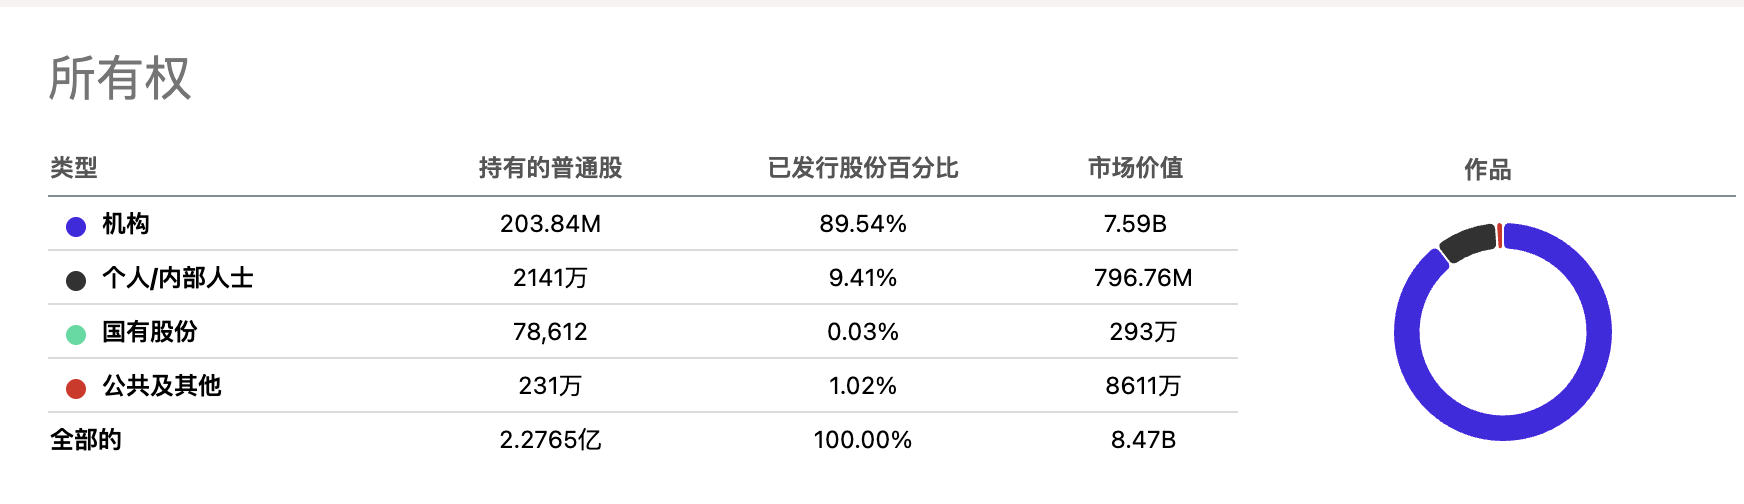Click the 作品 chart heading
Screen dimensions: 1744x504
(x=1487, y=170)
